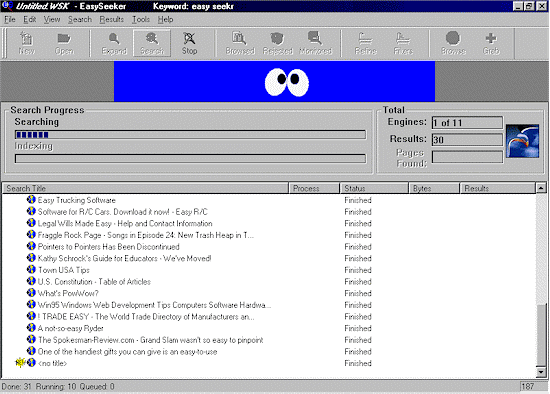Viewport: 550px width, 394px height.
Task: Click the Engines field showing 1 of 11
Action: pyautogui.click(x=467, y=123)
